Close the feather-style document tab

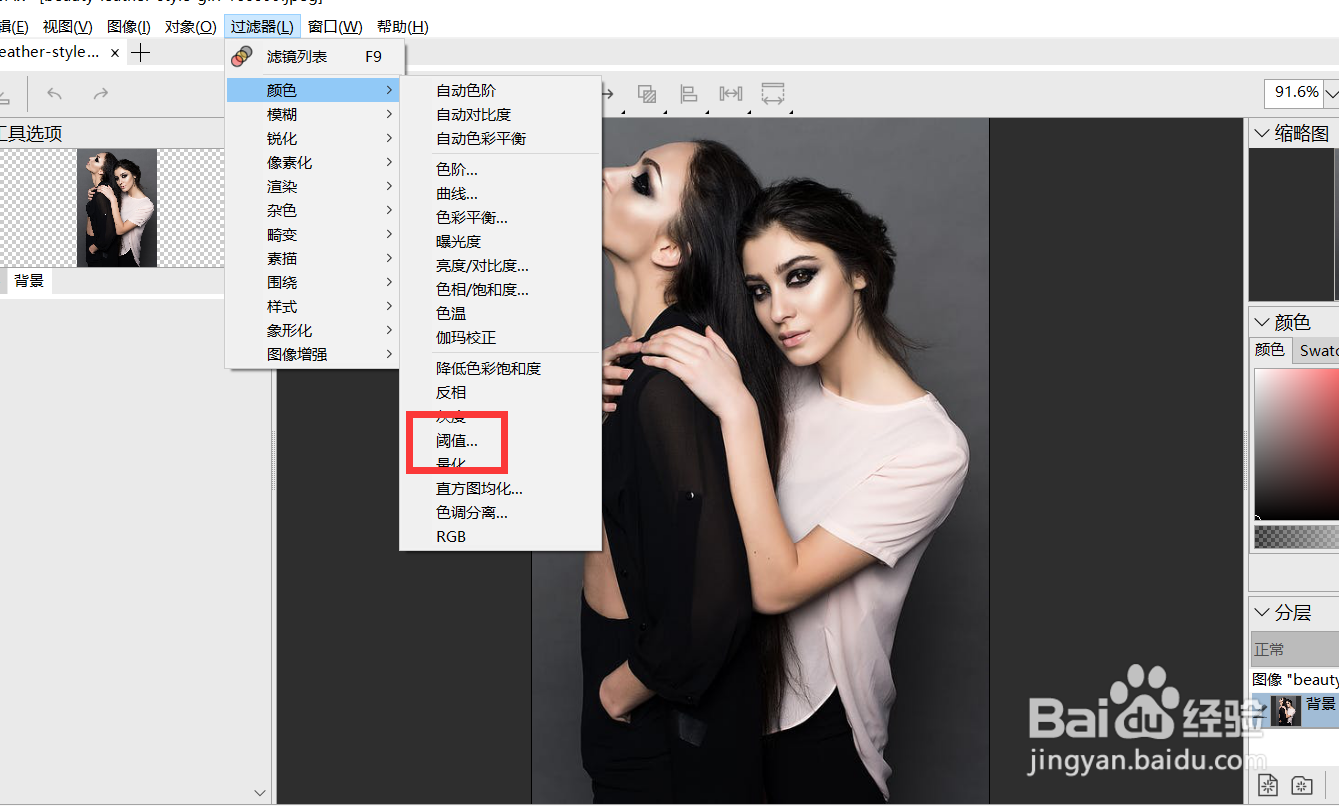click(115, 53)
